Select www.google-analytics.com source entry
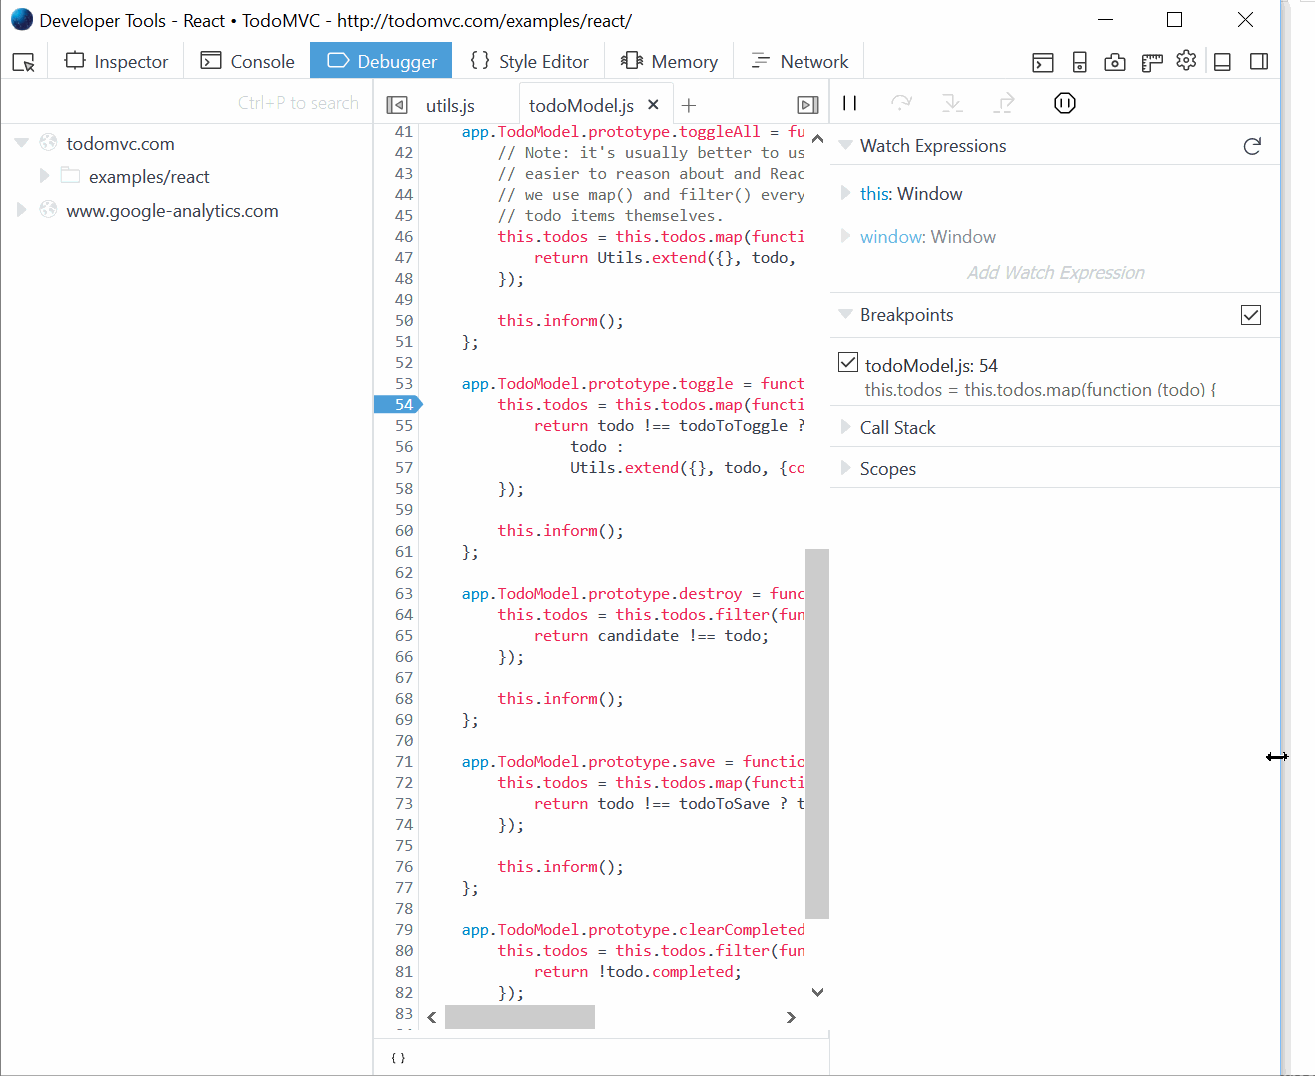The height and width of the screenshot is (1076, 1315). coord(172,210)
